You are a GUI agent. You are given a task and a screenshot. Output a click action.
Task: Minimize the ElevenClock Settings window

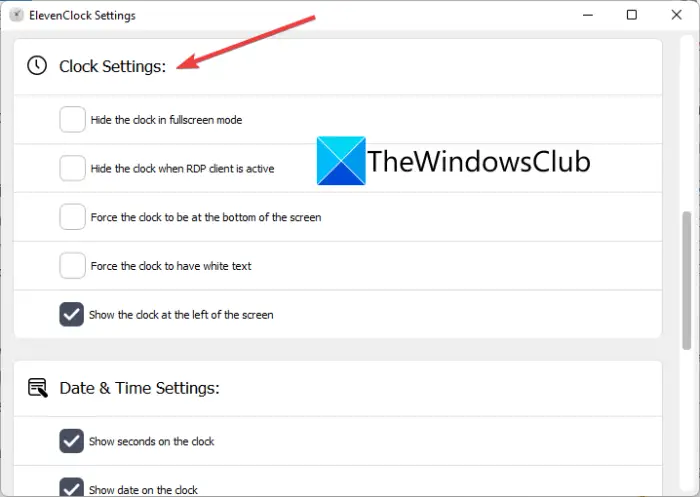[x=588, y=15]
